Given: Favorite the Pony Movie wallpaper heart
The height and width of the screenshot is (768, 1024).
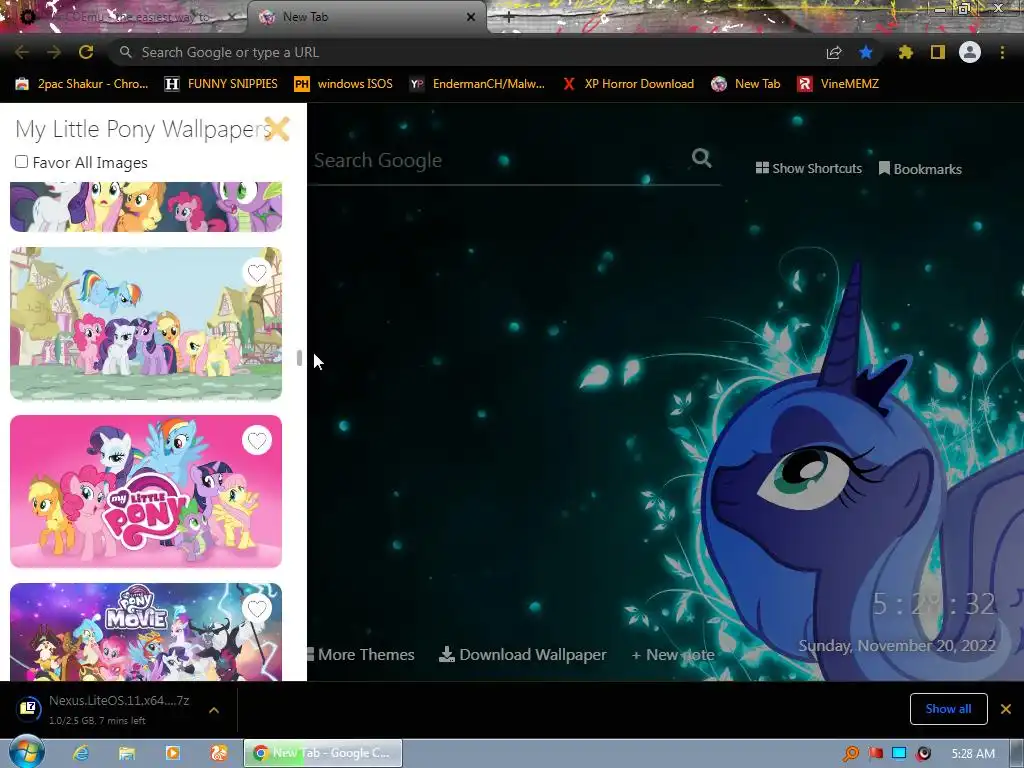Looking at the screenshot, I should (257, 609).
